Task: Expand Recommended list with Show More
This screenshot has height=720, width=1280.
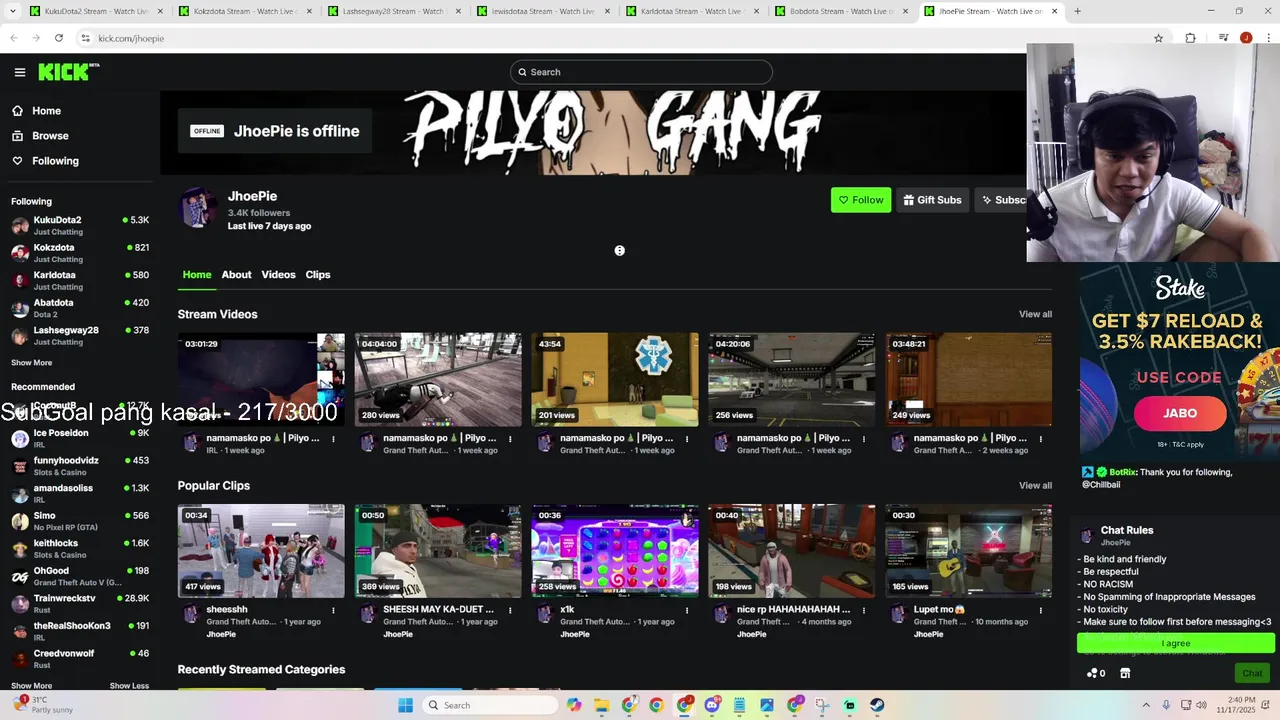Action: 32,686
